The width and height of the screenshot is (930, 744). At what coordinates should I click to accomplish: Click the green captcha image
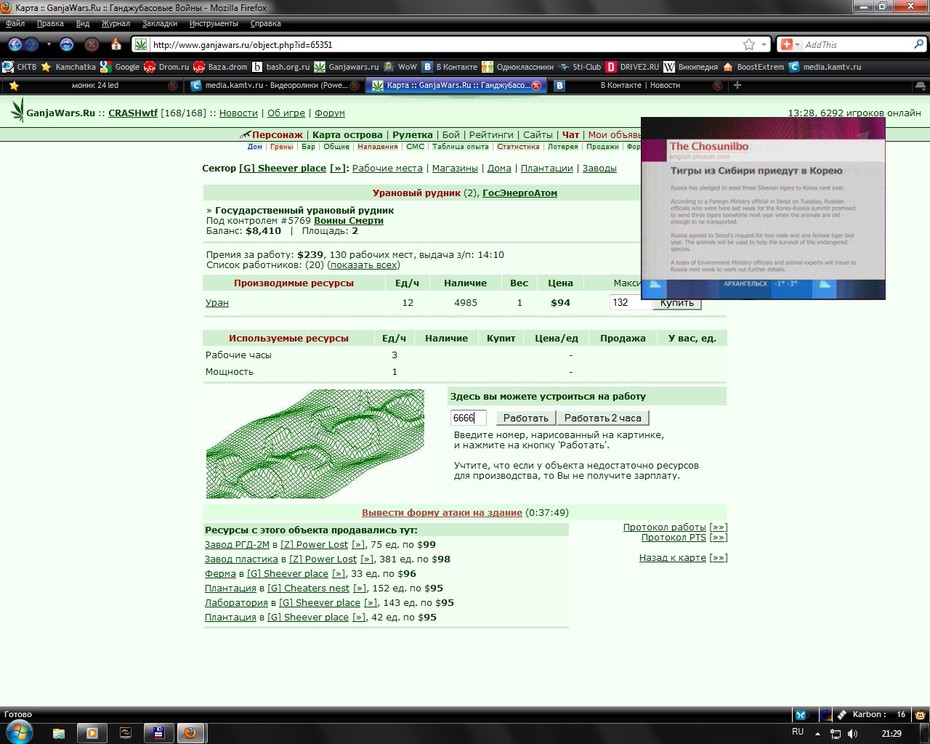[315, 444]
